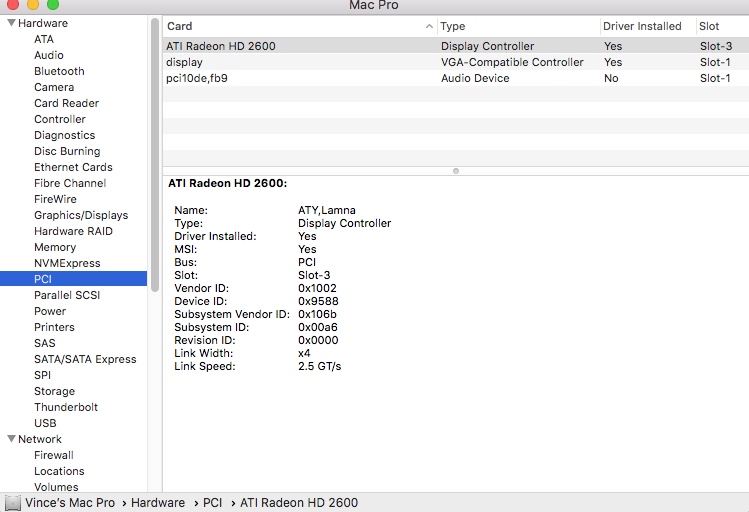The height and width of the screenshot is (512, 749).
Task: Click the ATI Radeon HD 2600 details heading
Action: [x=227, y=183]
